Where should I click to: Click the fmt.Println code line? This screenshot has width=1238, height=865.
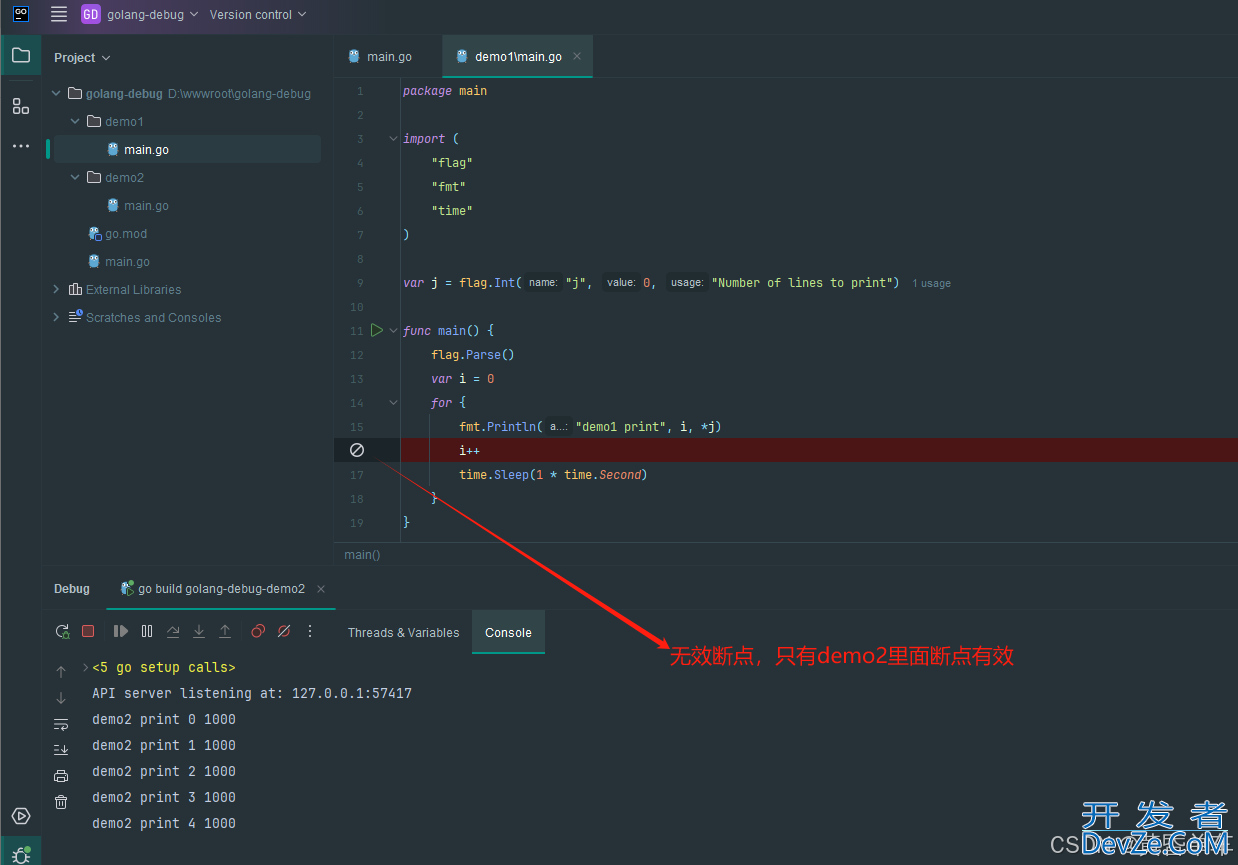point(590,426)
